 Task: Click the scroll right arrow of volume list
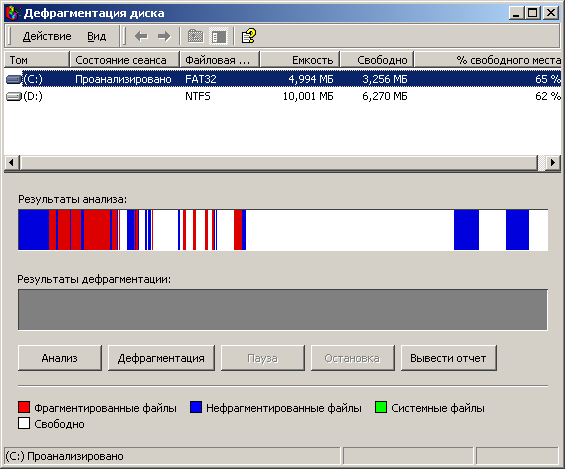pos(553,162)
